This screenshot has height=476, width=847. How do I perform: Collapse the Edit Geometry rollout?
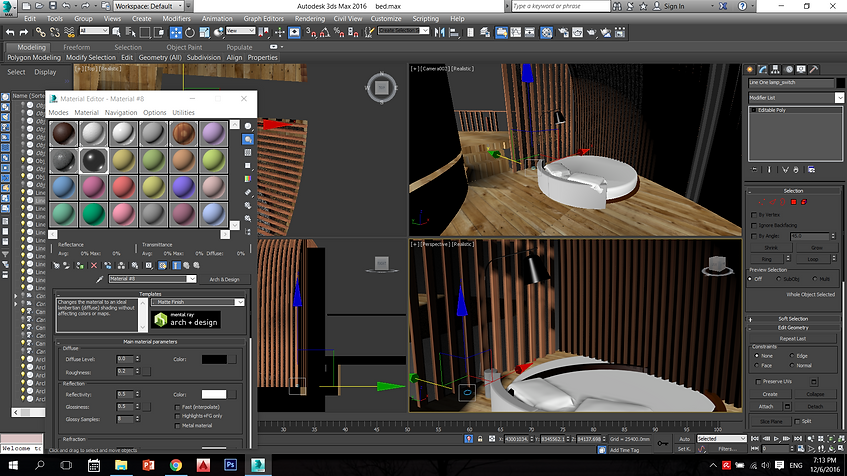point(793,327)
